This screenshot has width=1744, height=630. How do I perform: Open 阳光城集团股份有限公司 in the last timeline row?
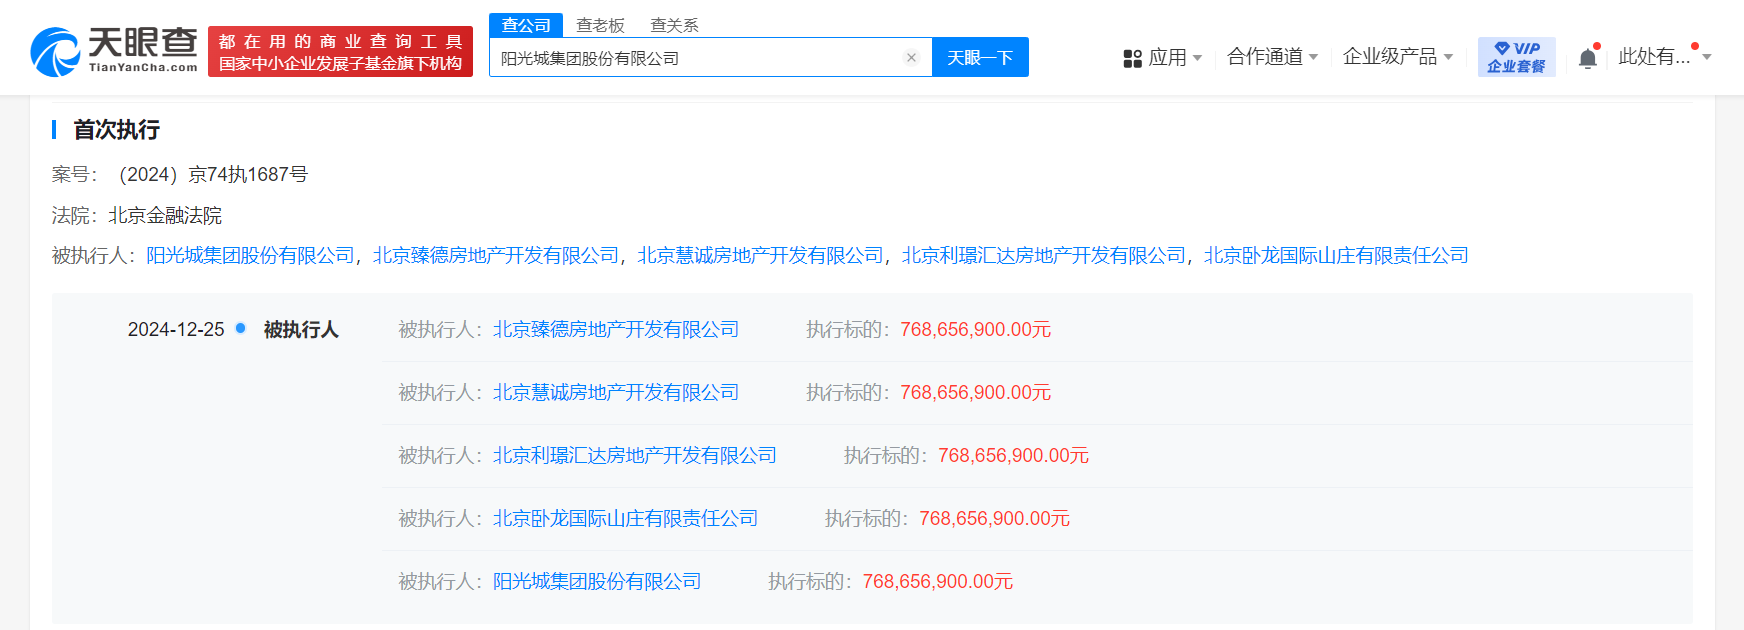coord(597,582)
